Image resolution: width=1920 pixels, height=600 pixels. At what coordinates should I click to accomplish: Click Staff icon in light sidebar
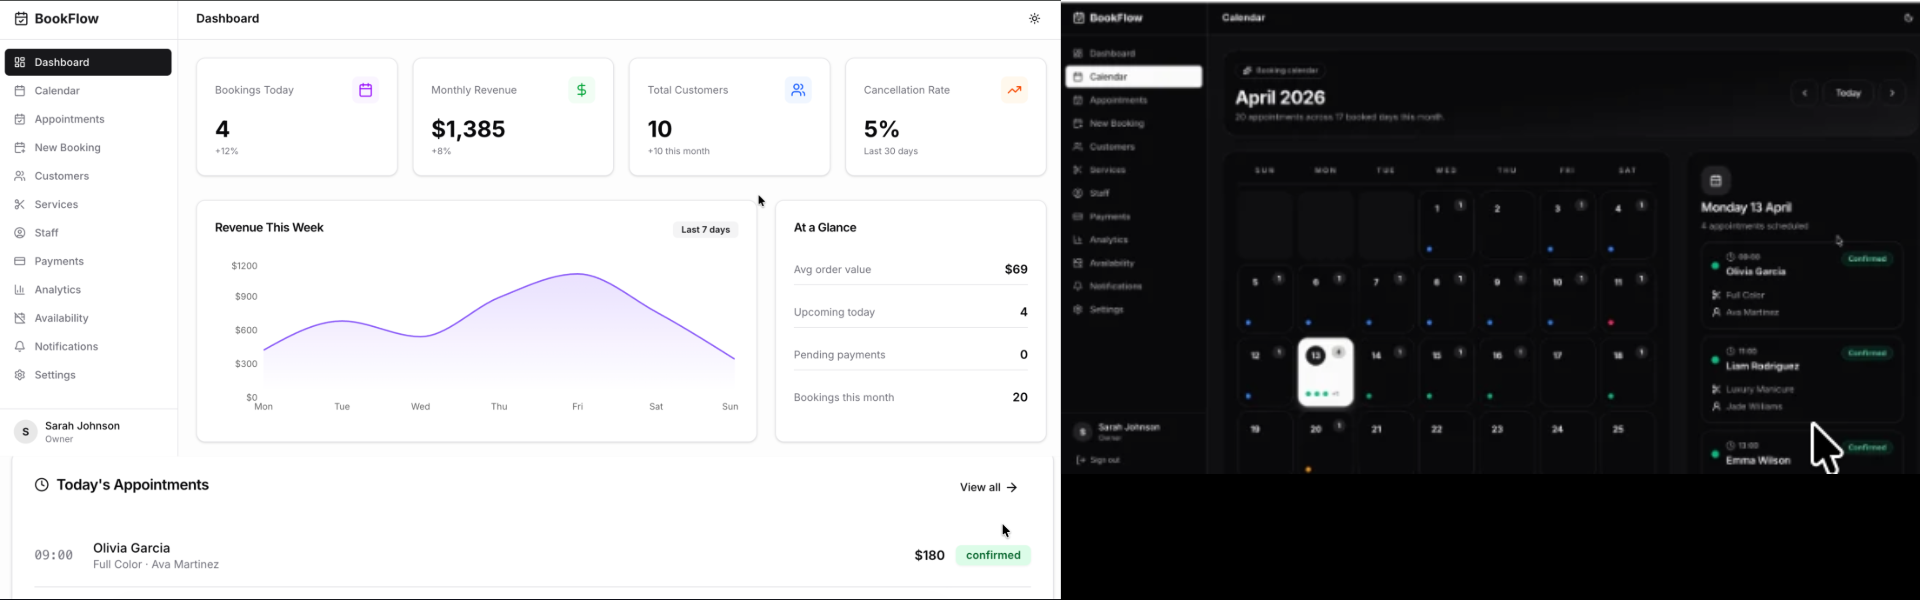pyautogui.click(x=20, y=233)
